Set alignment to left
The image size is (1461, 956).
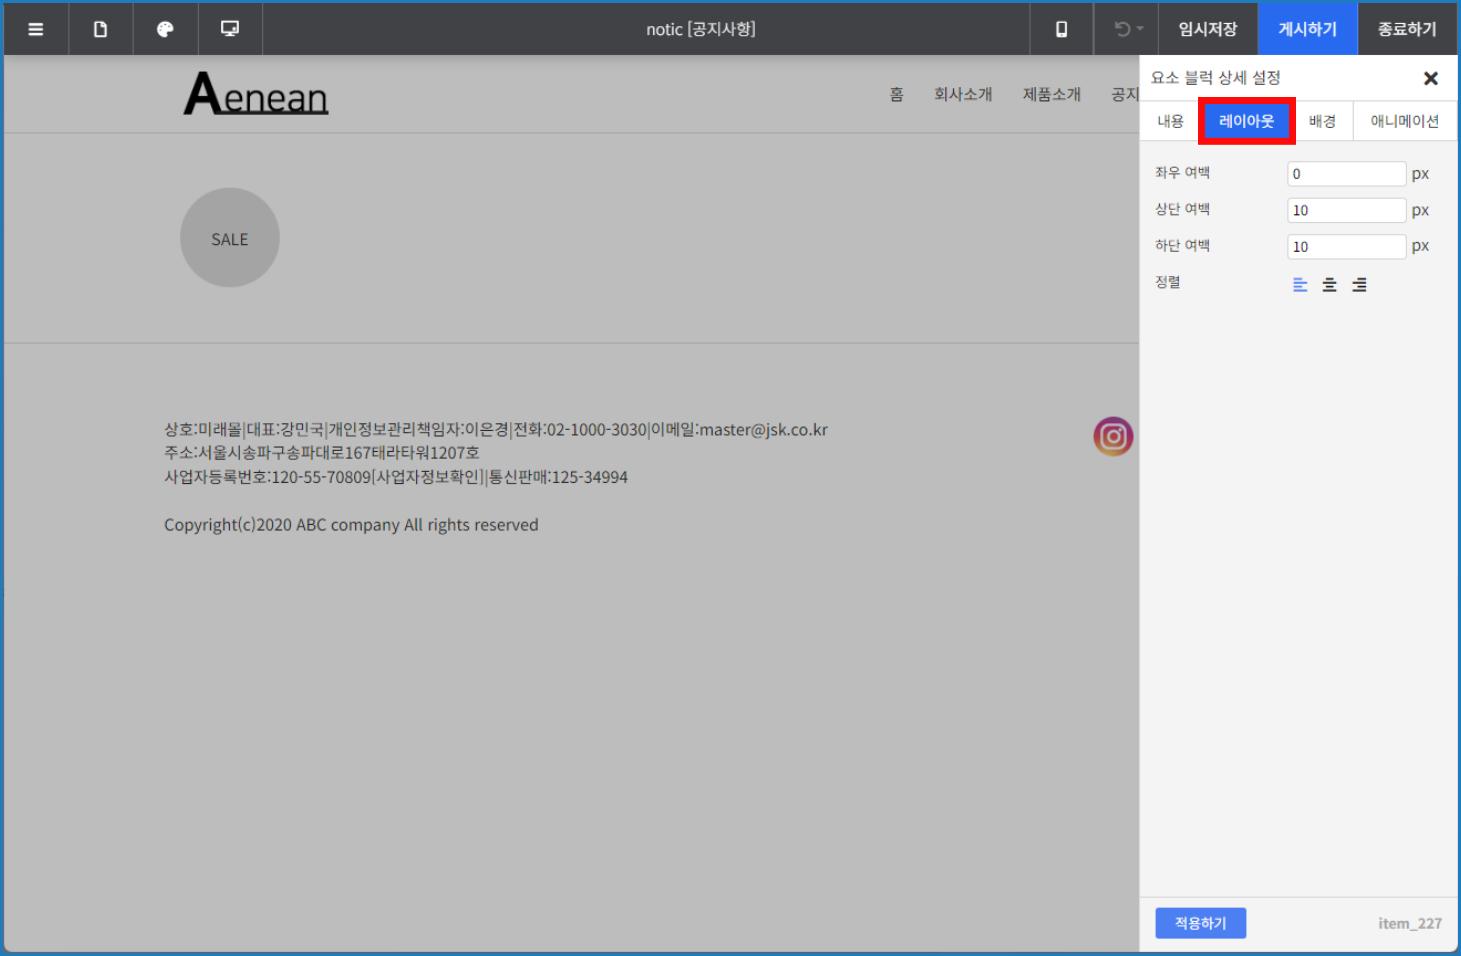click(x=1300, y=285)
